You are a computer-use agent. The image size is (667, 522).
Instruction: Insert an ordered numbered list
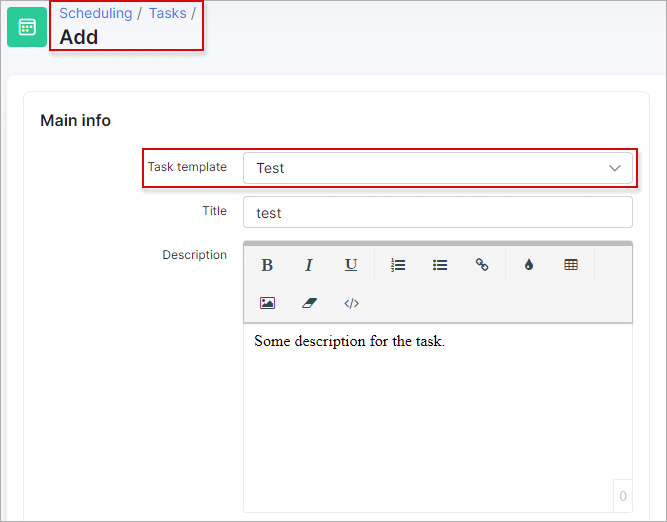tap(398, 265)
